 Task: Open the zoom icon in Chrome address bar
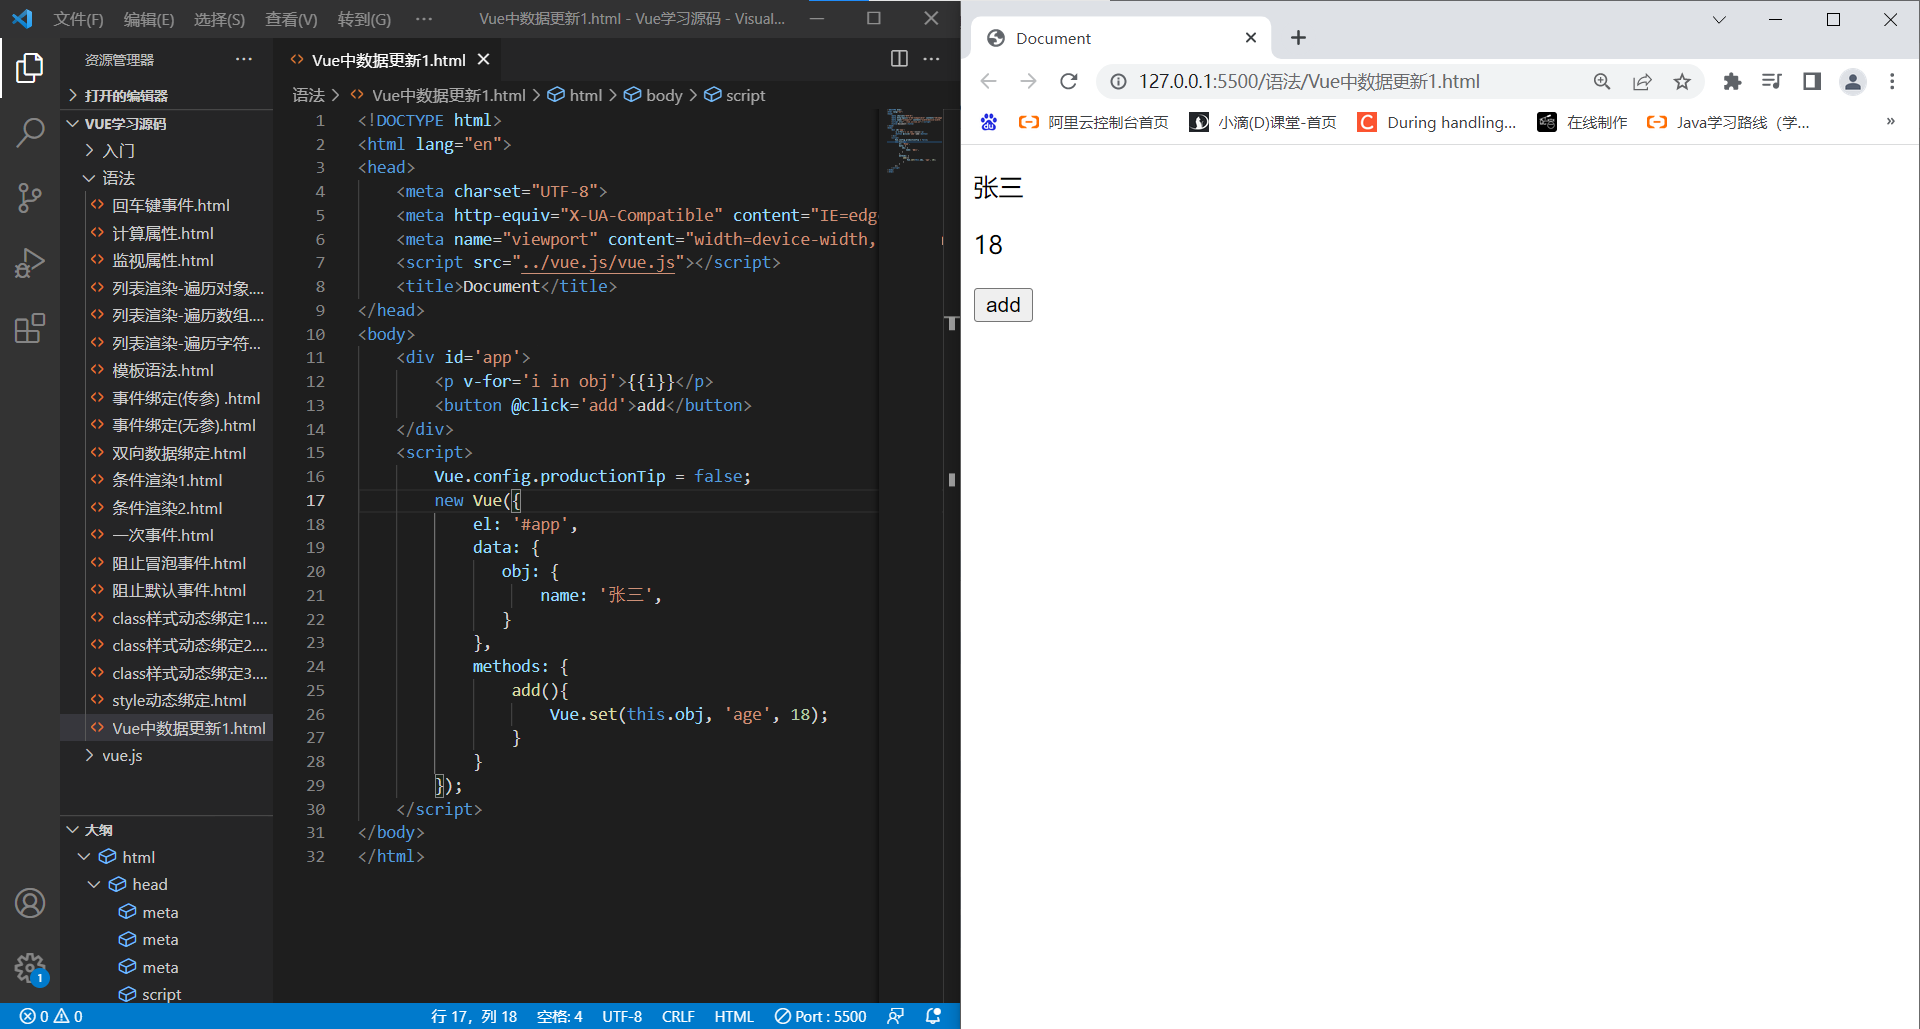(1602, 82)
